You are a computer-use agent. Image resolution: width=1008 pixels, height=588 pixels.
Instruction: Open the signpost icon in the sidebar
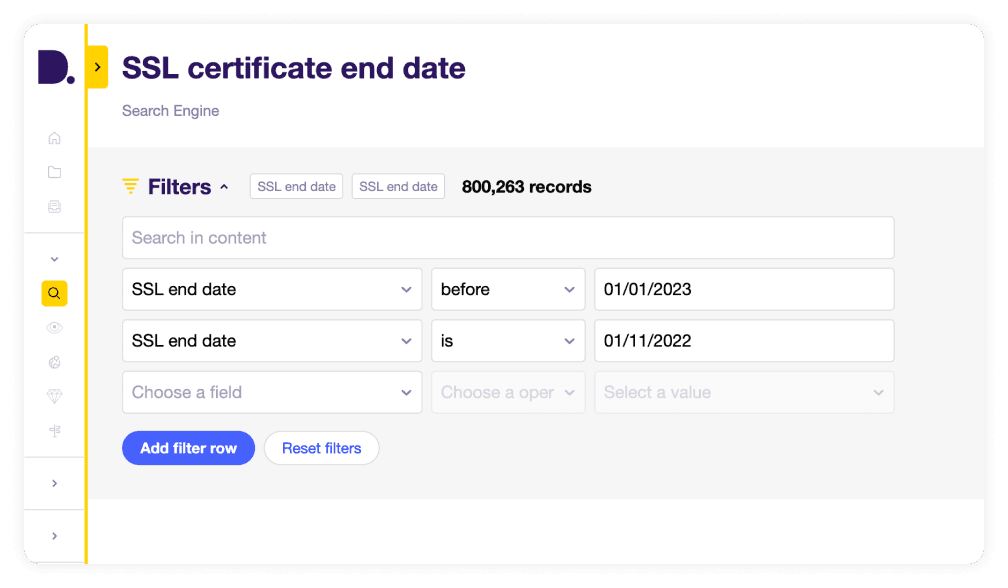(55, 431)
